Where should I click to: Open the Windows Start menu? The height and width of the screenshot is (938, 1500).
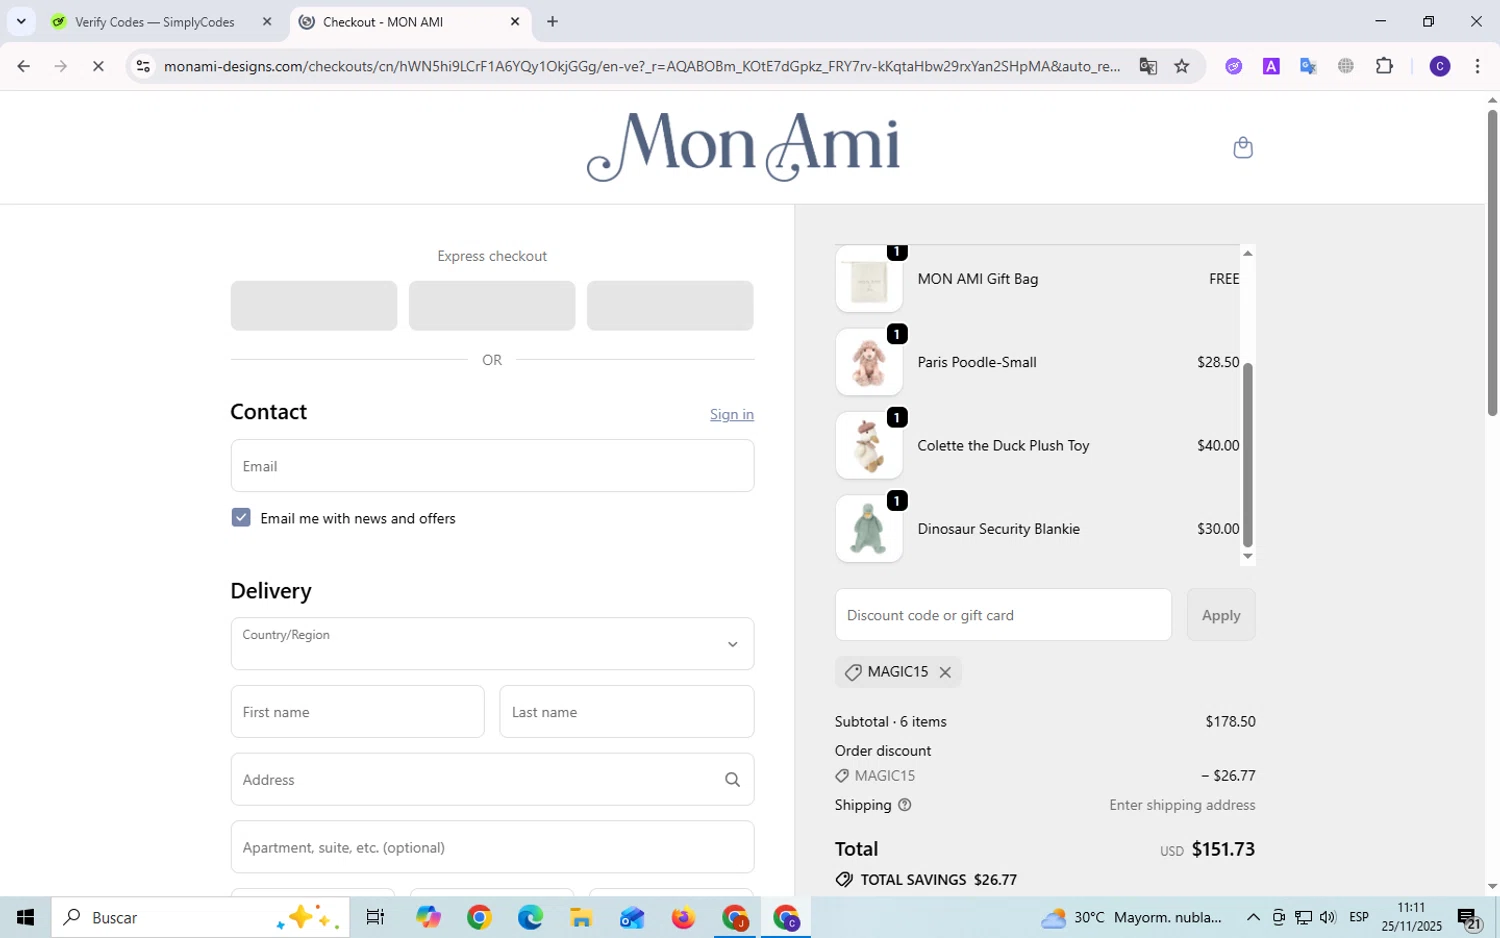25,917
